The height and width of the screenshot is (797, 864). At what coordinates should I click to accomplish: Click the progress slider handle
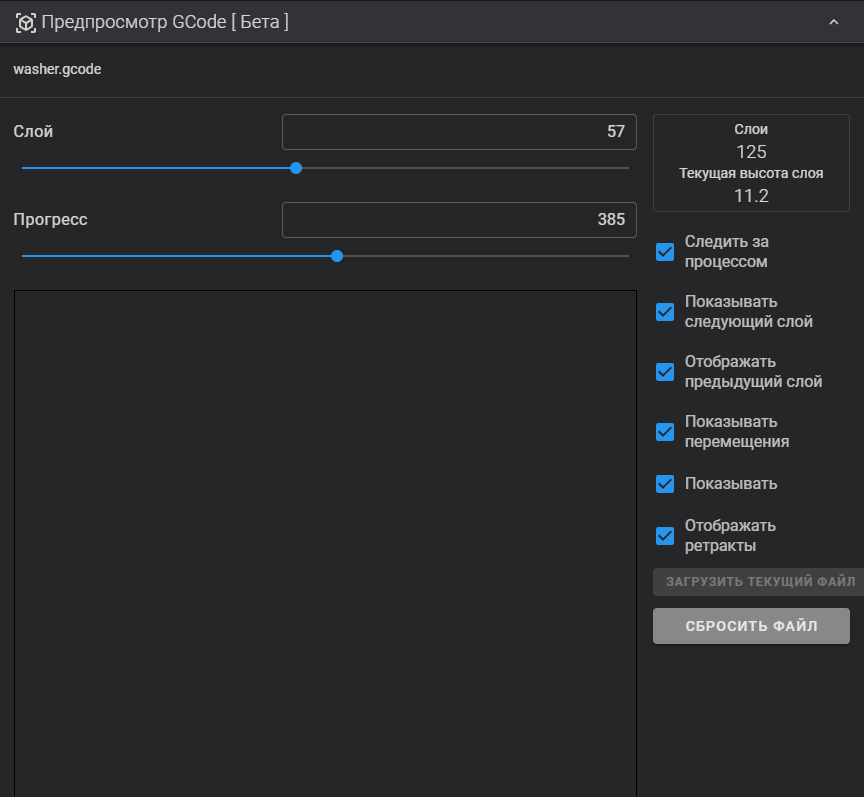336,256
